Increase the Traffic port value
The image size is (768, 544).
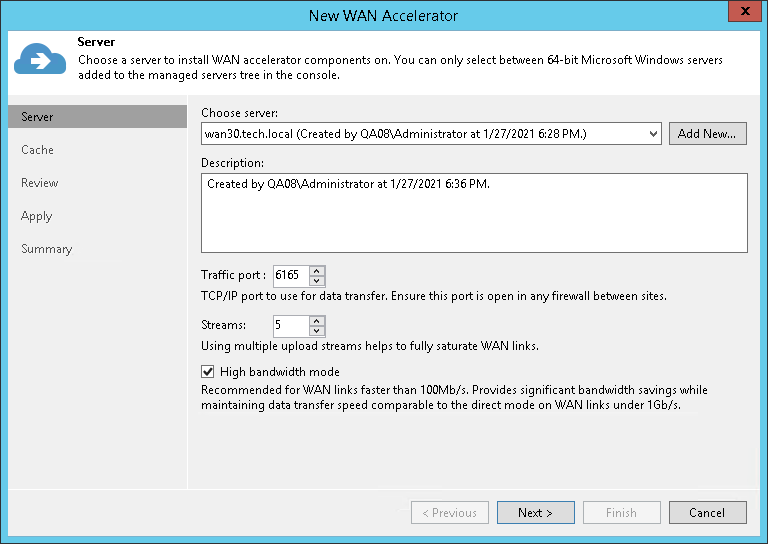click(317, 270)
